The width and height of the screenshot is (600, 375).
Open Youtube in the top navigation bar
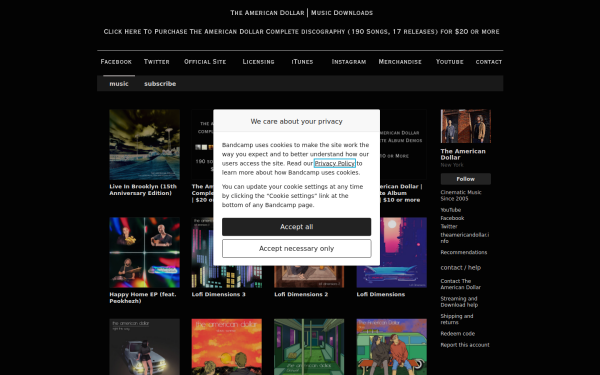click(x=450, y=62)
